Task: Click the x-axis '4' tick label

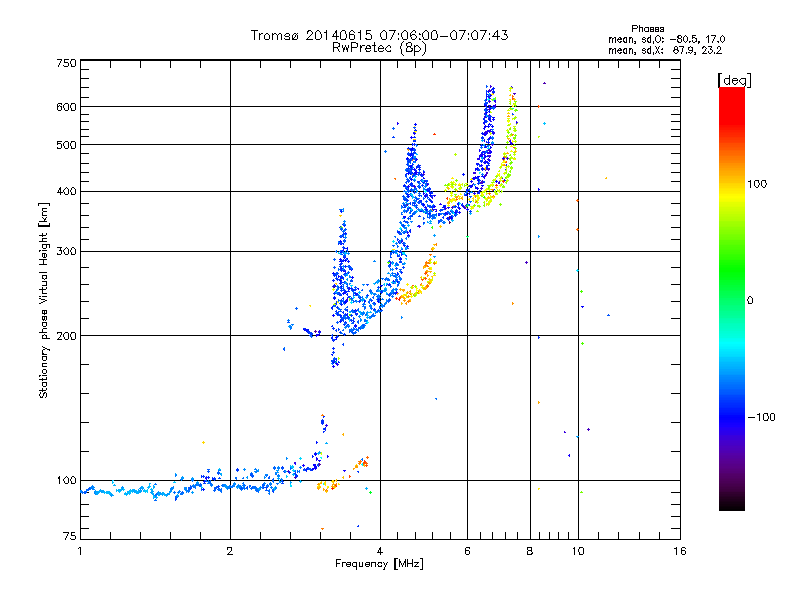Action: pos(380,551)
